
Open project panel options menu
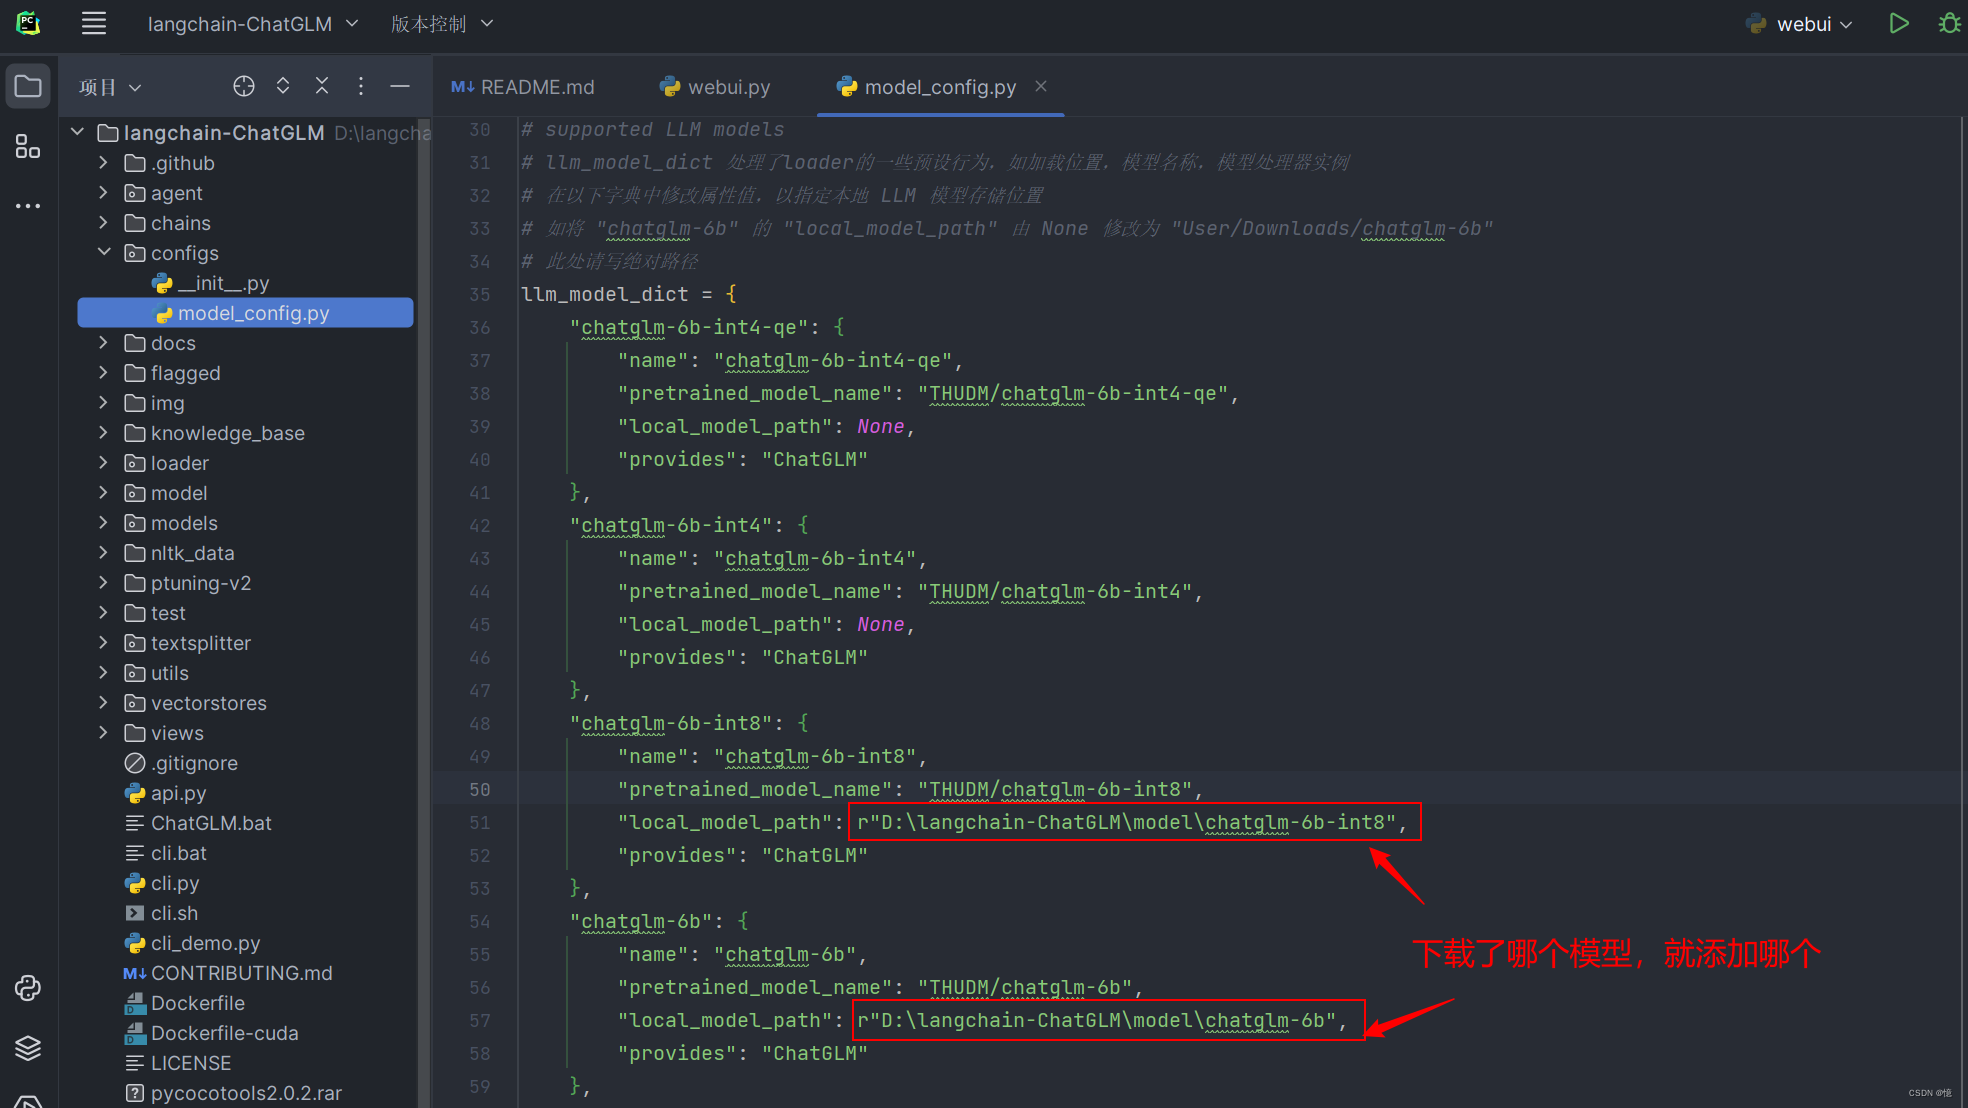pos(361,86)
